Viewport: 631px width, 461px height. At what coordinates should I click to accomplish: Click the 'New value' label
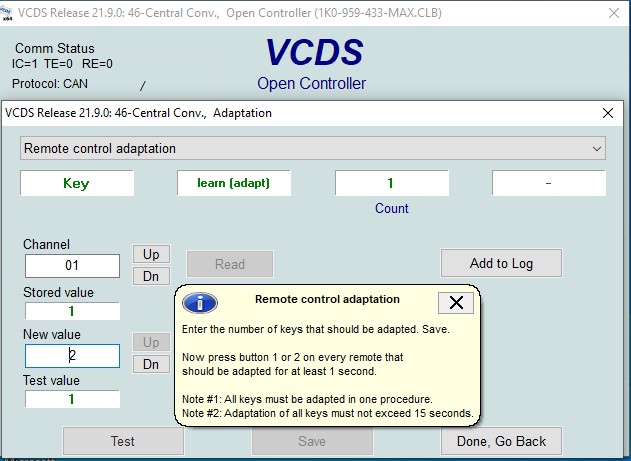(x=52, y=334)
